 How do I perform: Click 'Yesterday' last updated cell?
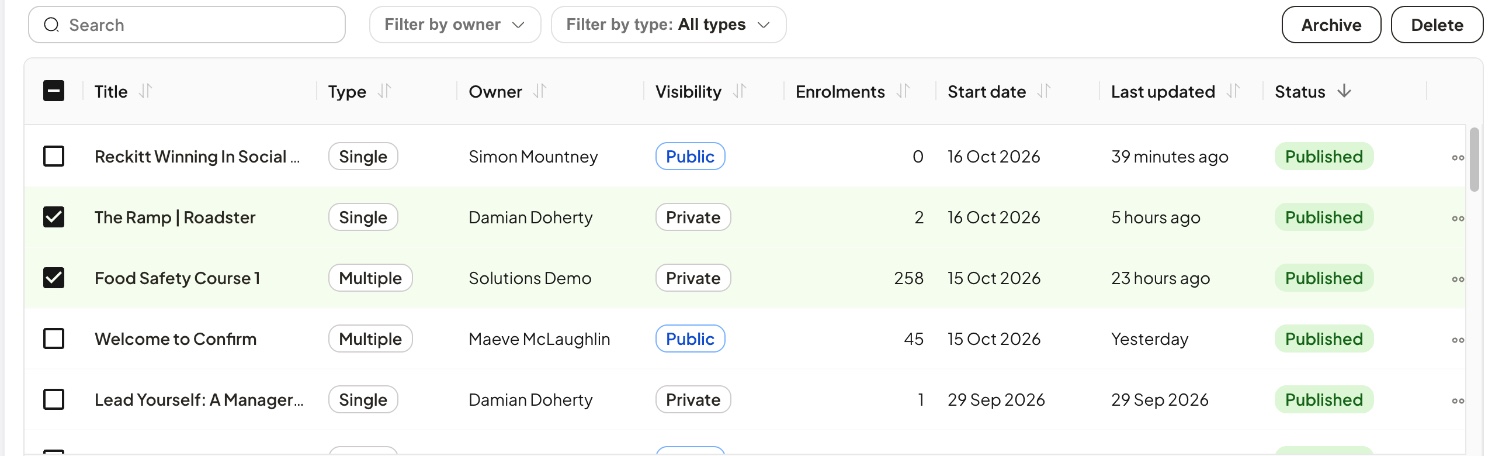click(1150, 339)
